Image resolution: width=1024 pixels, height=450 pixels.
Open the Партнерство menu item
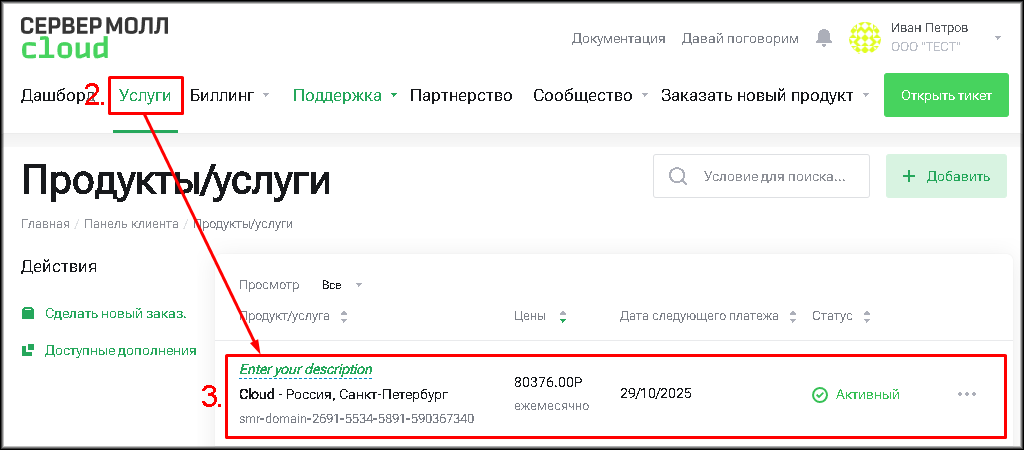coord(461,96)
